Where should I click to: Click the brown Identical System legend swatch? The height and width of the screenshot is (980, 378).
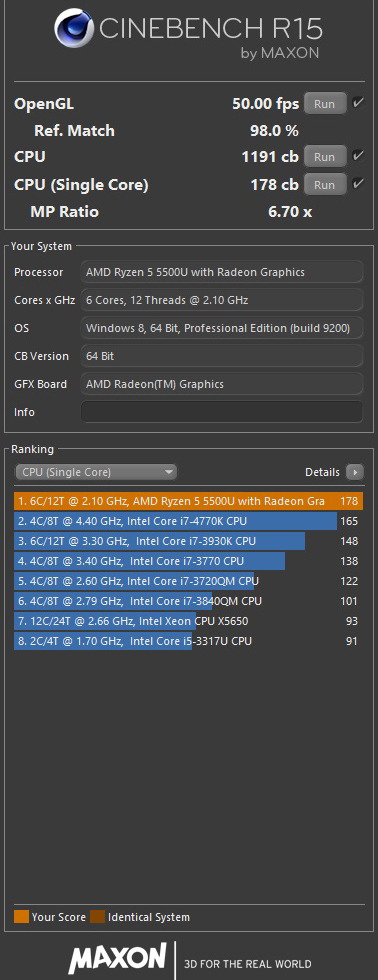click(97, 917)
